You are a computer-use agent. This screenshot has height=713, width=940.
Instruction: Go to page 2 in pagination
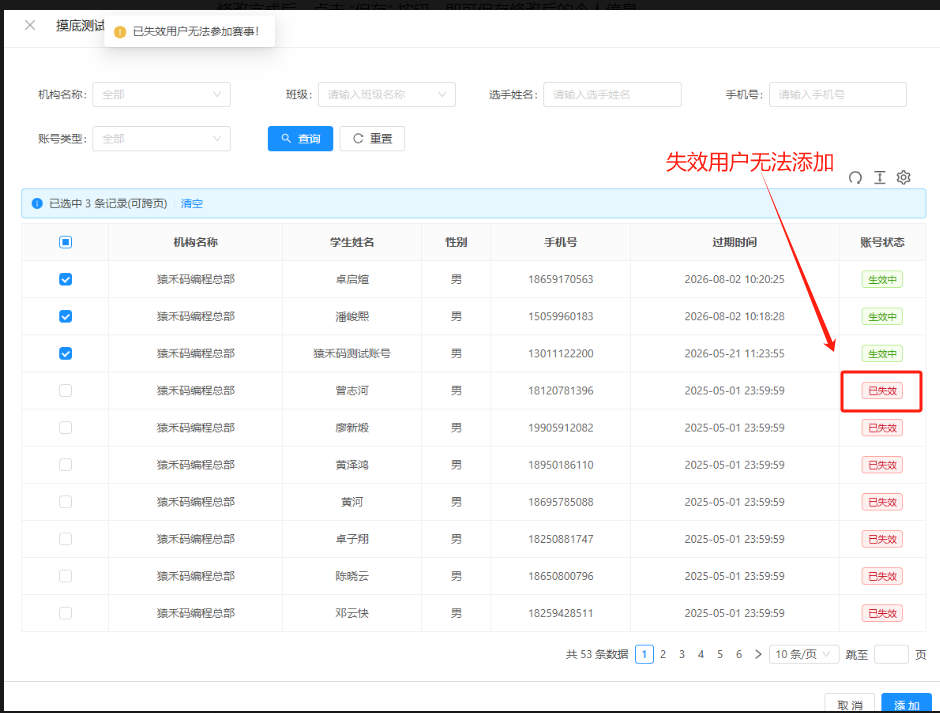click(x=663, y=654)
